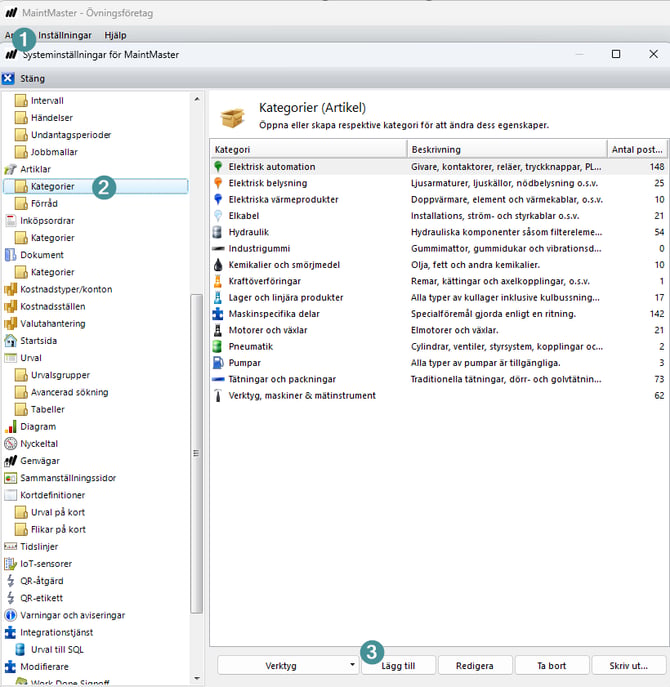
Task: Open Valutahantering in the tree
Action: tap(53, 323)
